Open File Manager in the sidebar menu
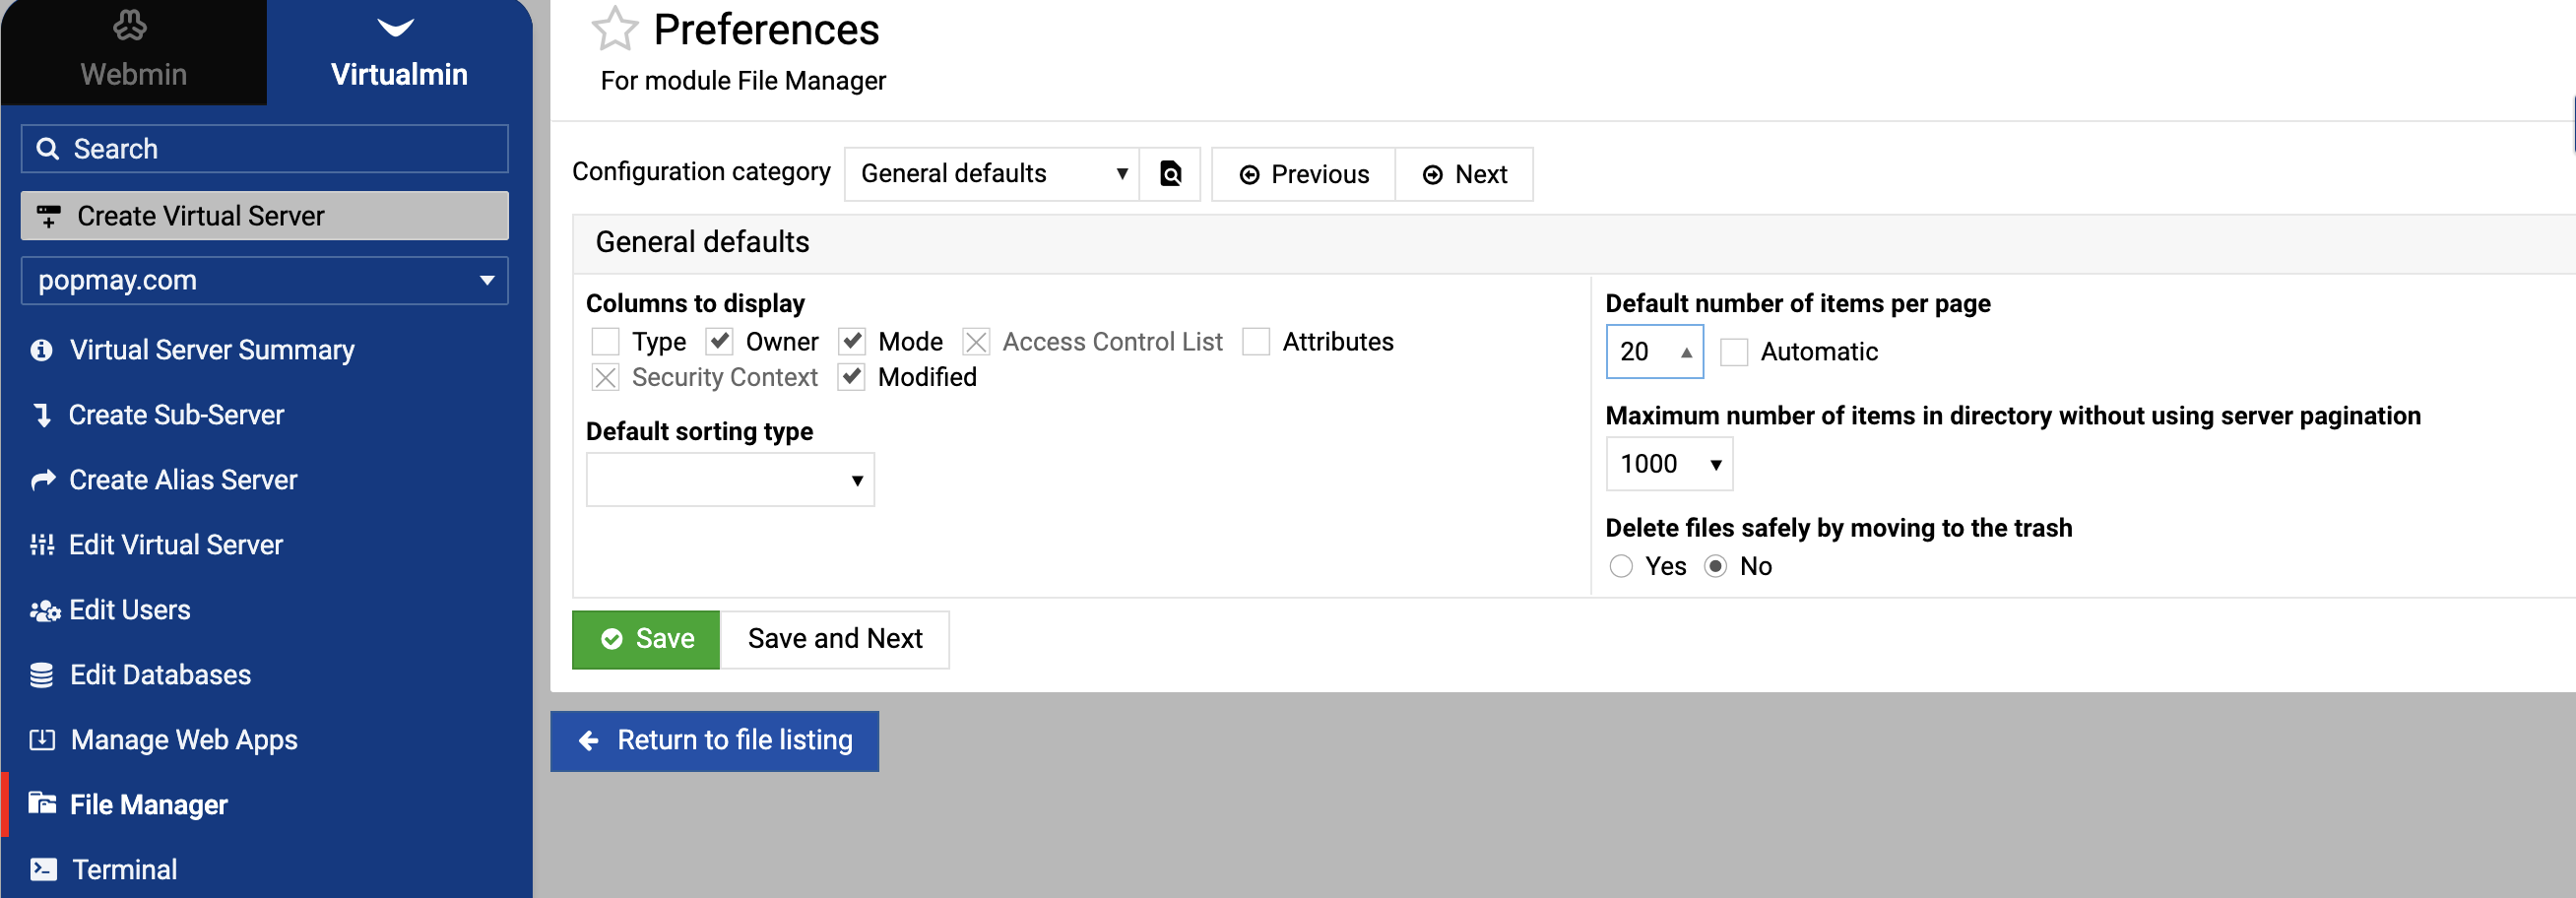The image size is (2576, 898). pos(148,805)
